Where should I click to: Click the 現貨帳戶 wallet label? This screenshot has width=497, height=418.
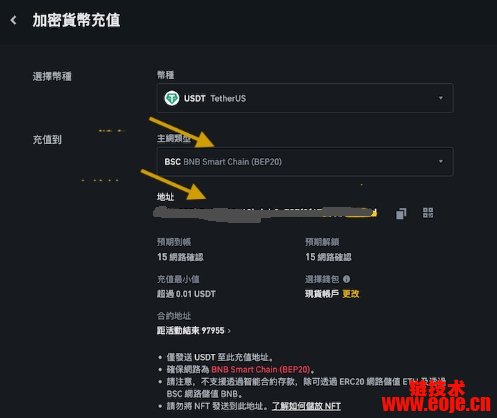pyautogui.click(x=322, y=294)
